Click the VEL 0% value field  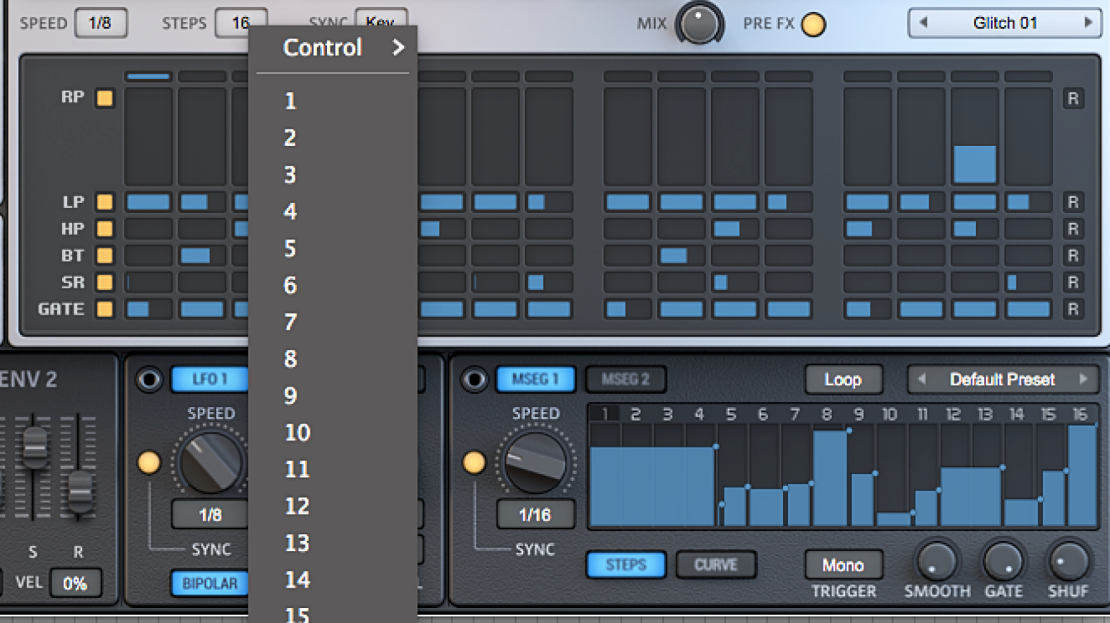(x=75, y=583)
